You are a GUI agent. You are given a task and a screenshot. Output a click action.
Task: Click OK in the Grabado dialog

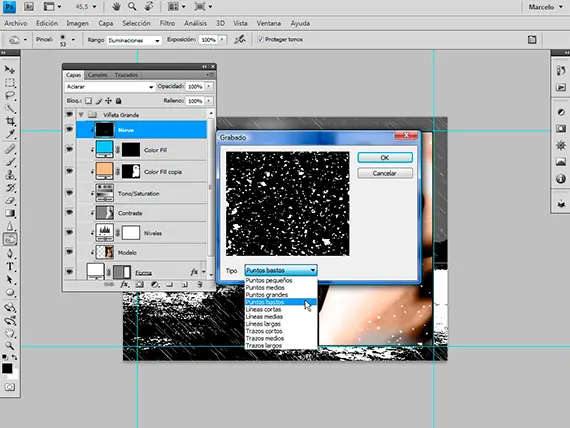[x=385, y=157]
